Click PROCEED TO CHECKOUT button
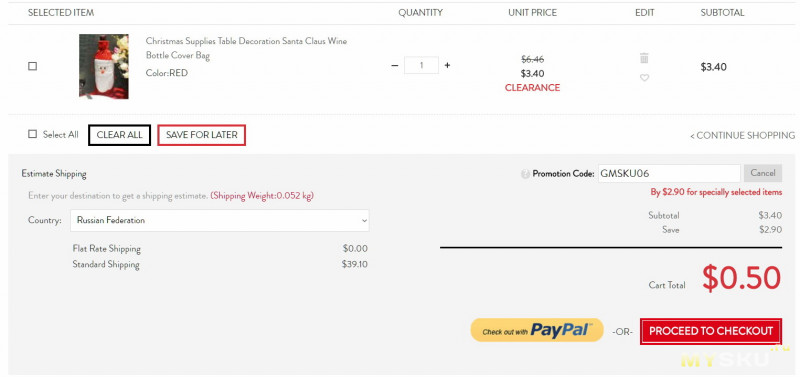This screenshot has height=377, width=800. point(711,331)
